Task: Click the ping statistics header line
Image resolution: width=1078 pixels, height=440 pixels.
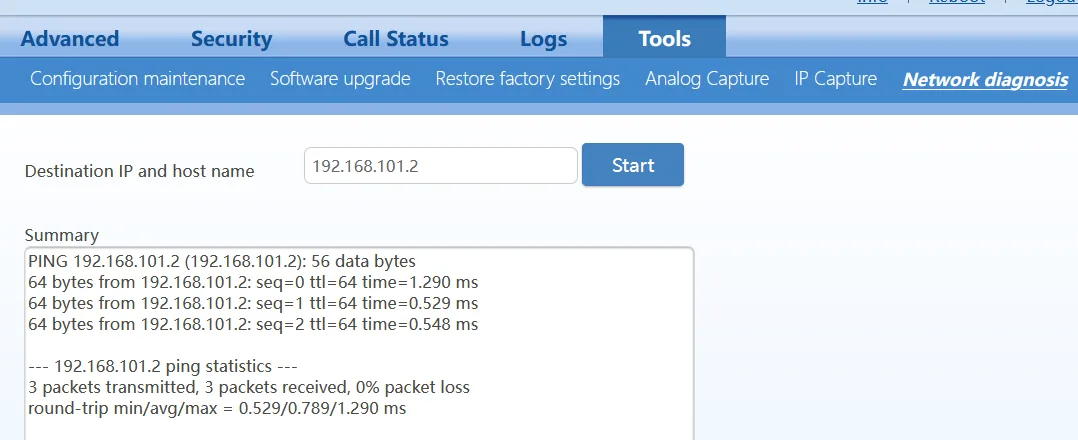Action: click(162, 366)
